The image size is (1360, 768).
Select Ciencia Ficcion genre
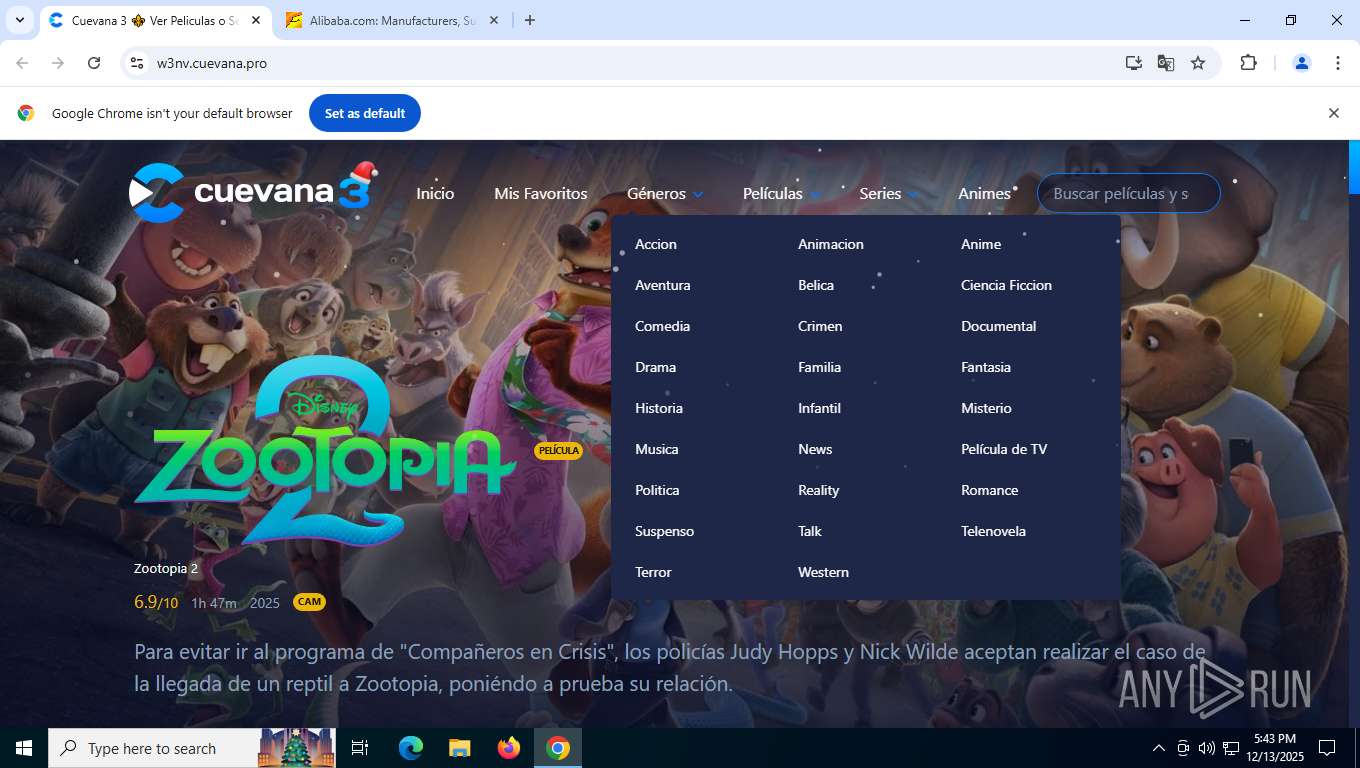pyautogui.click(x=1006, y=285)
